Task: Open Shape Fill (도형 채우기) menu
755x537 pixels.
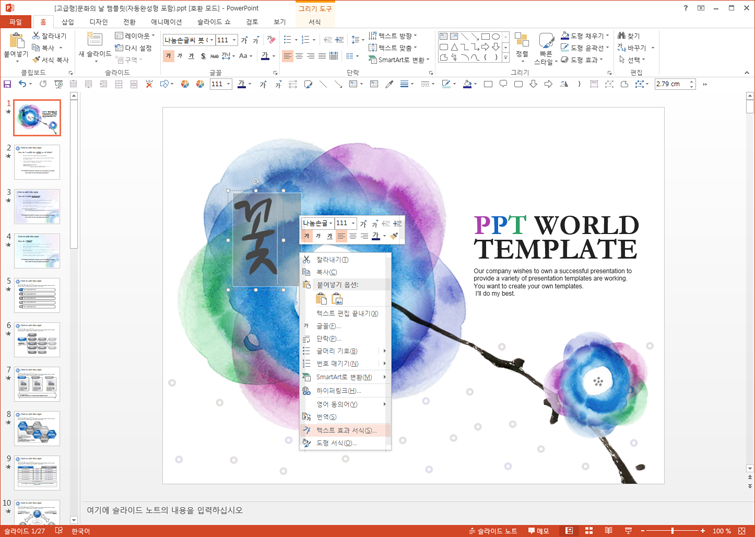Action: [x=585, y=36]
